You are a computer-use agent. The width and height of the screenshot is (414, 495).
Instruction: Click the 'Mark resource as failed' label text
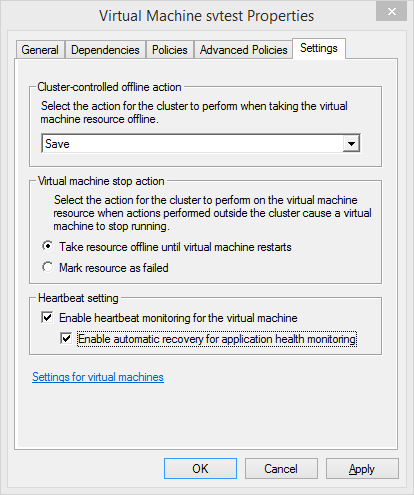pyautogui.click(x=114, y=268)
